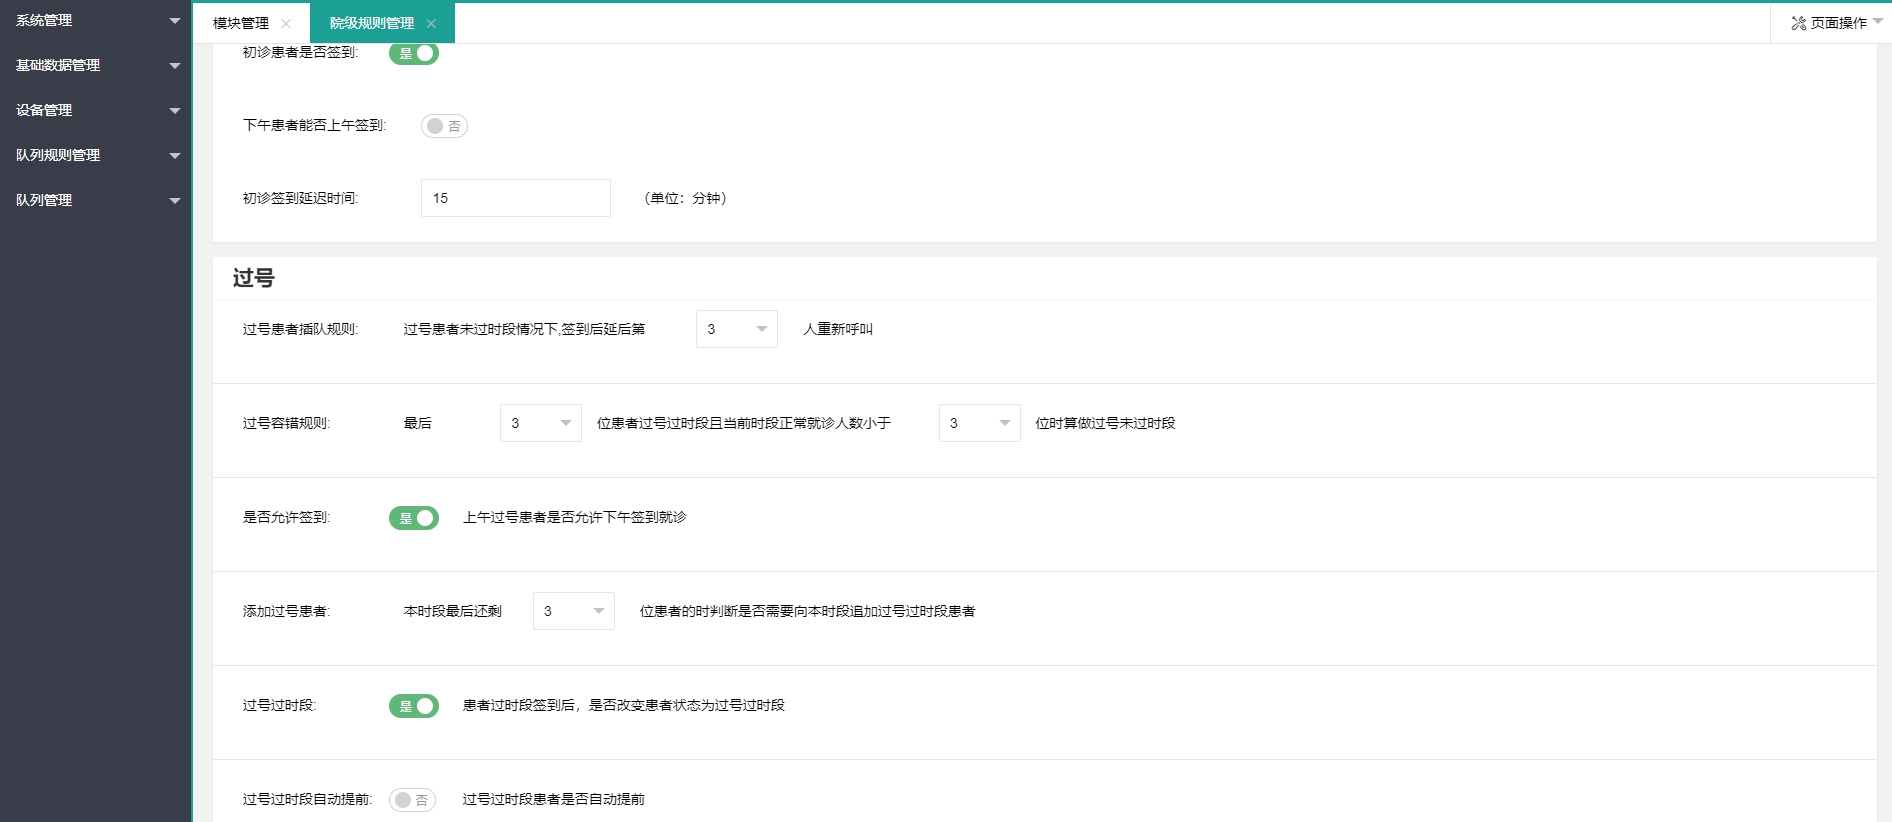Click the 人重新呼叫 text
The image size is (1892, 822).
(x=838, y=329)
